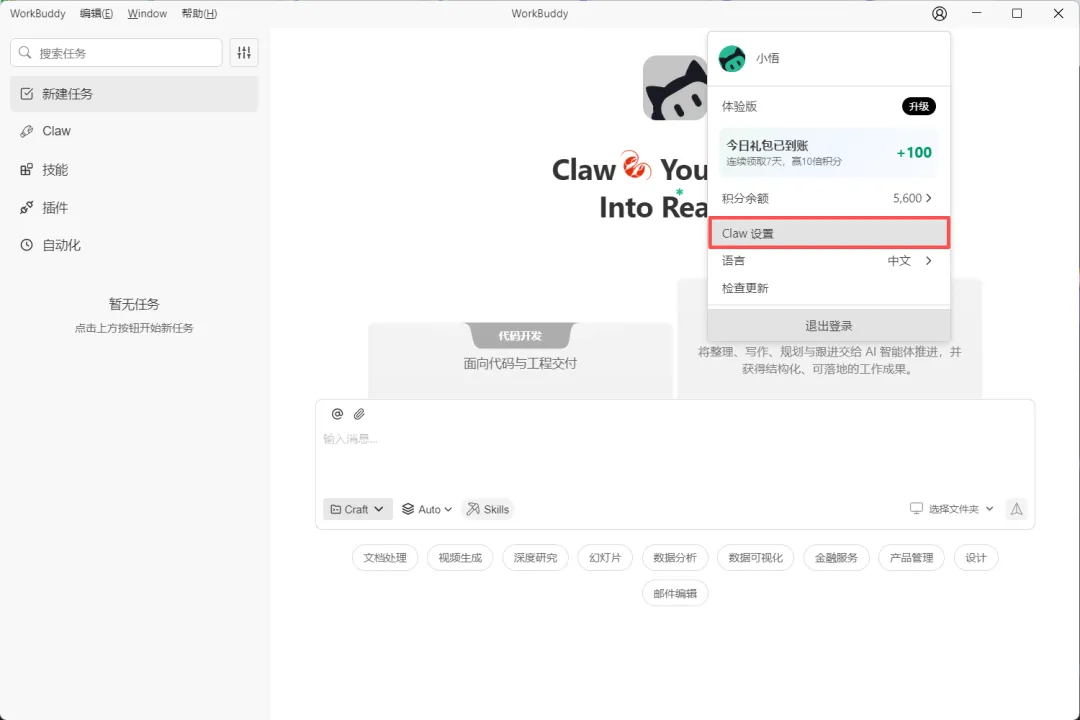Click the 新建任务 compose icon
The width and height of the screenshot is (1080, 720).
(x=26, y=94)
